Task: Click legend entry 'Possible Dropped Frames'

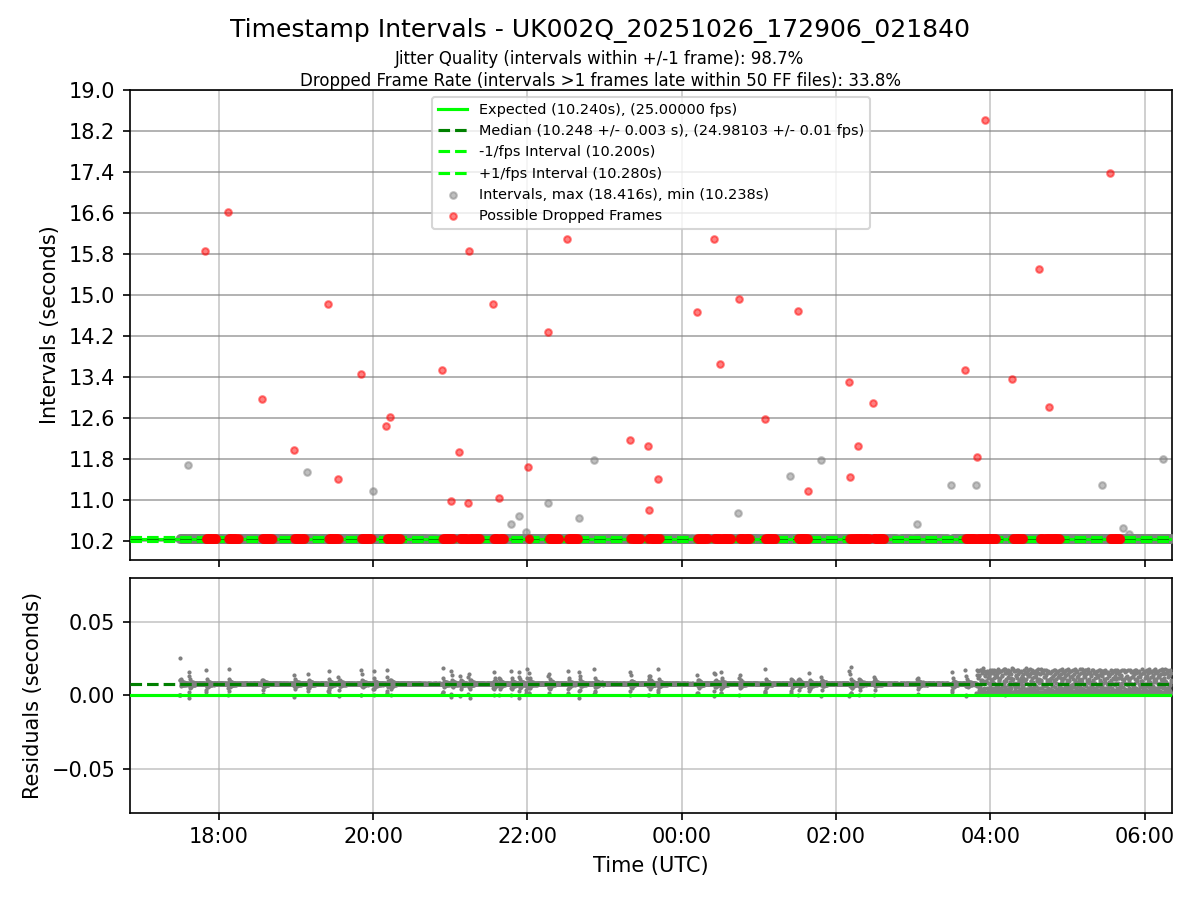Action: 570,215
